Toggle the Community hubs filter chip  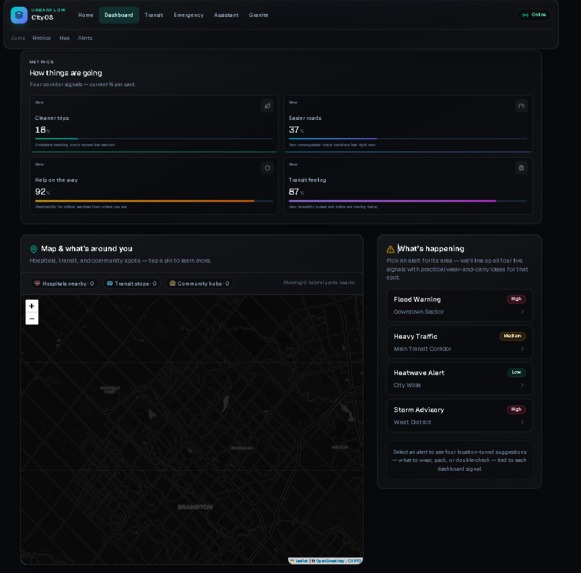[x=199, y=284]
